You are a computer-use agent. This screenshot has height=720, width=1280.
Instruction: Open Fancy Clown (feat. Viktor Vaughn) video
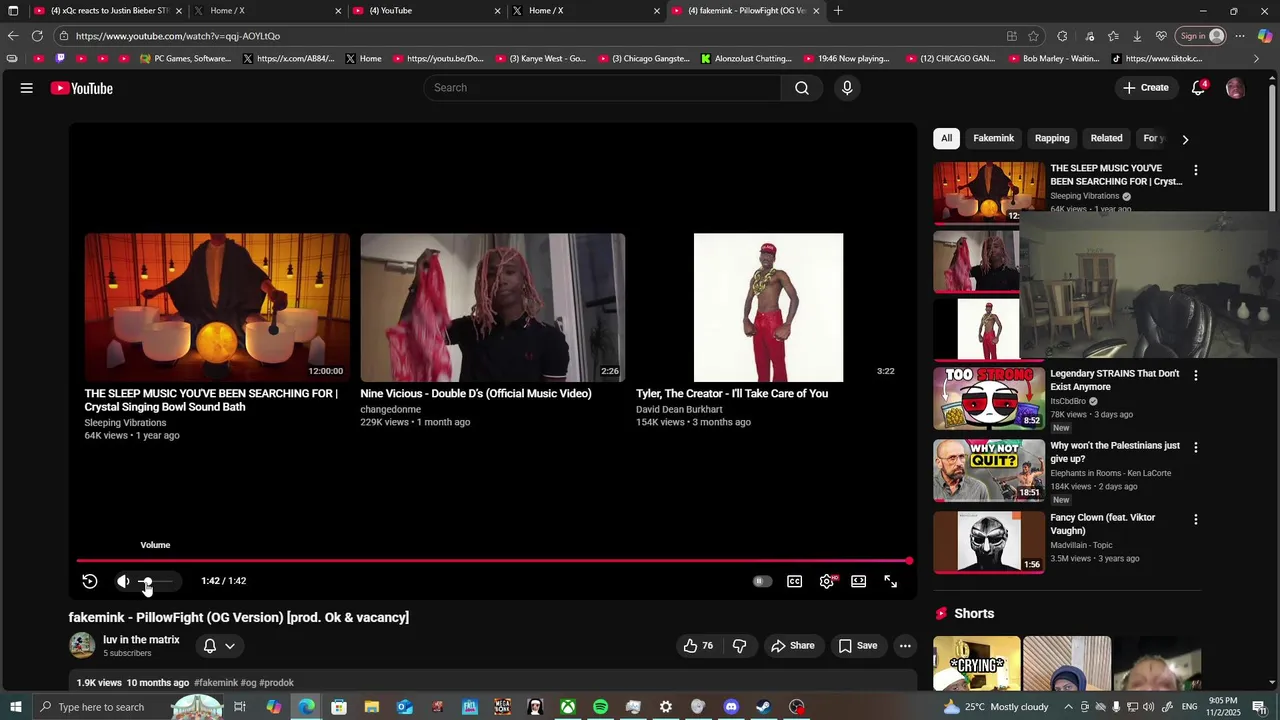point(1102,524)
